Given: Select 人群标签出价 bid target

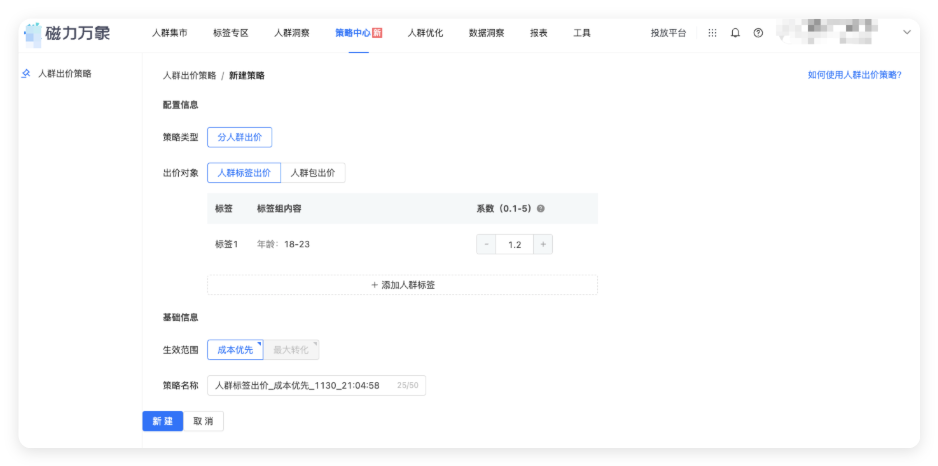Looking at the screenshot, I should click(x=244, y=173).
